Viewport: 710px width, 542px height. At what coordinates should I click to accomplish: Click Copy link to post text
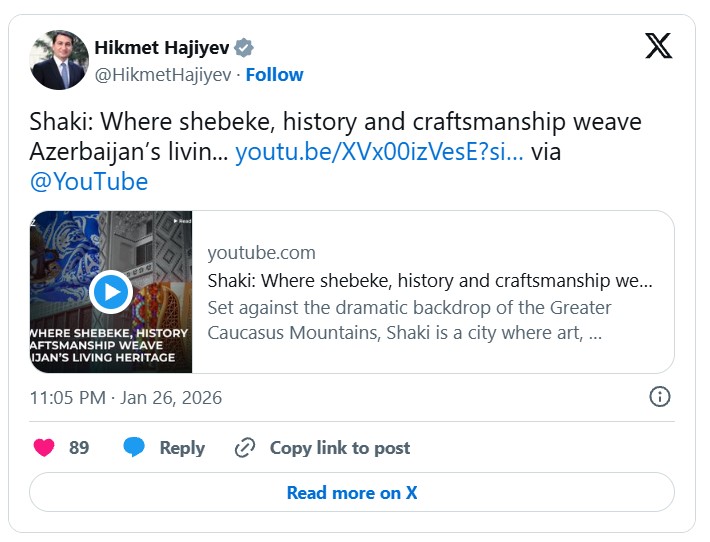click(x=340, y=448)
